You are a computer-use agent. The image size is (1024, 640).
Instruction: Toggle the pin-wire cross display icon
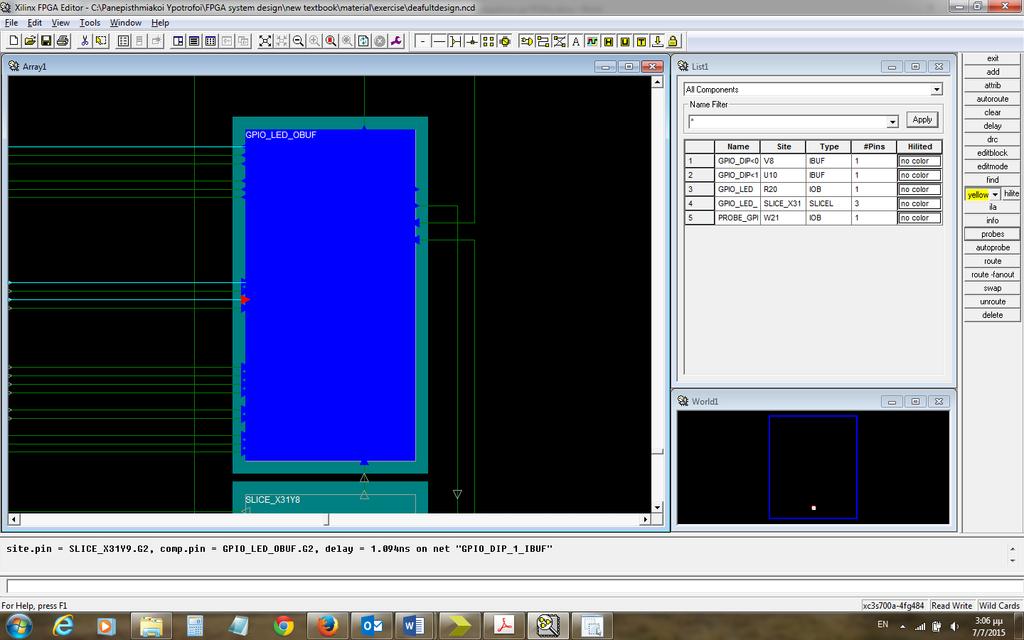[x=472, y=41]
